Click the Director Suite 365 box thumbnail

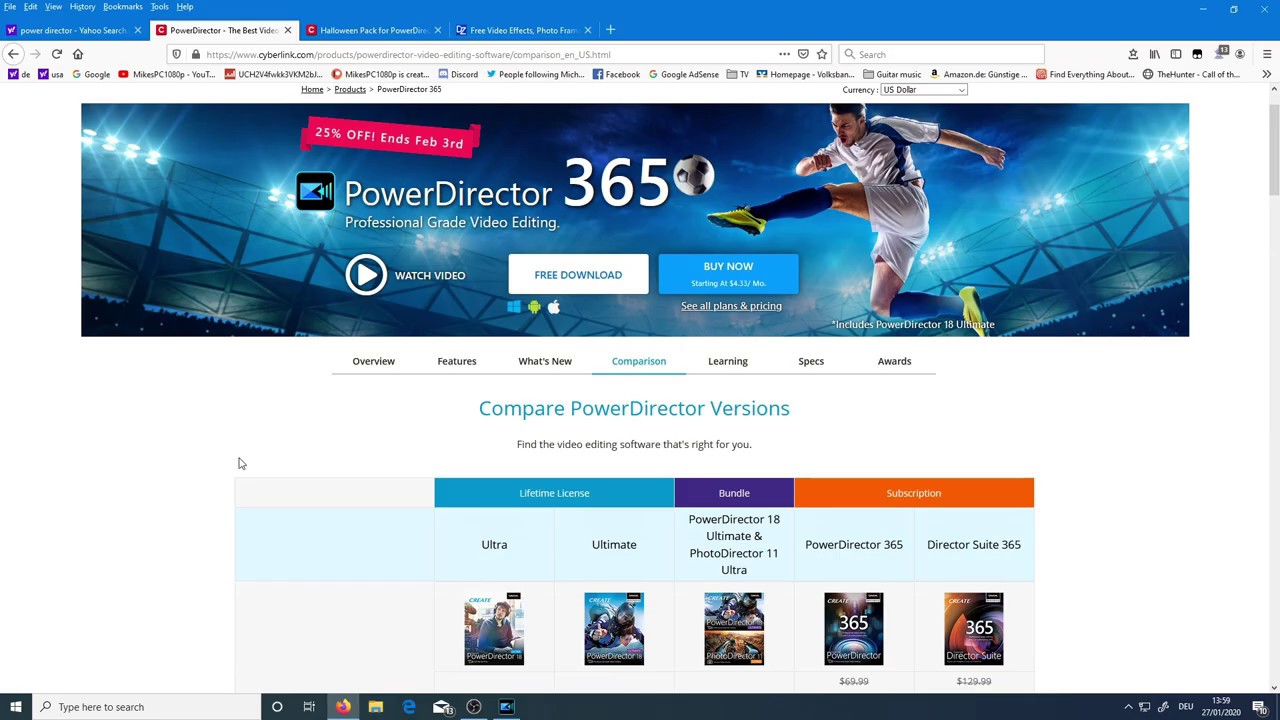974,629
